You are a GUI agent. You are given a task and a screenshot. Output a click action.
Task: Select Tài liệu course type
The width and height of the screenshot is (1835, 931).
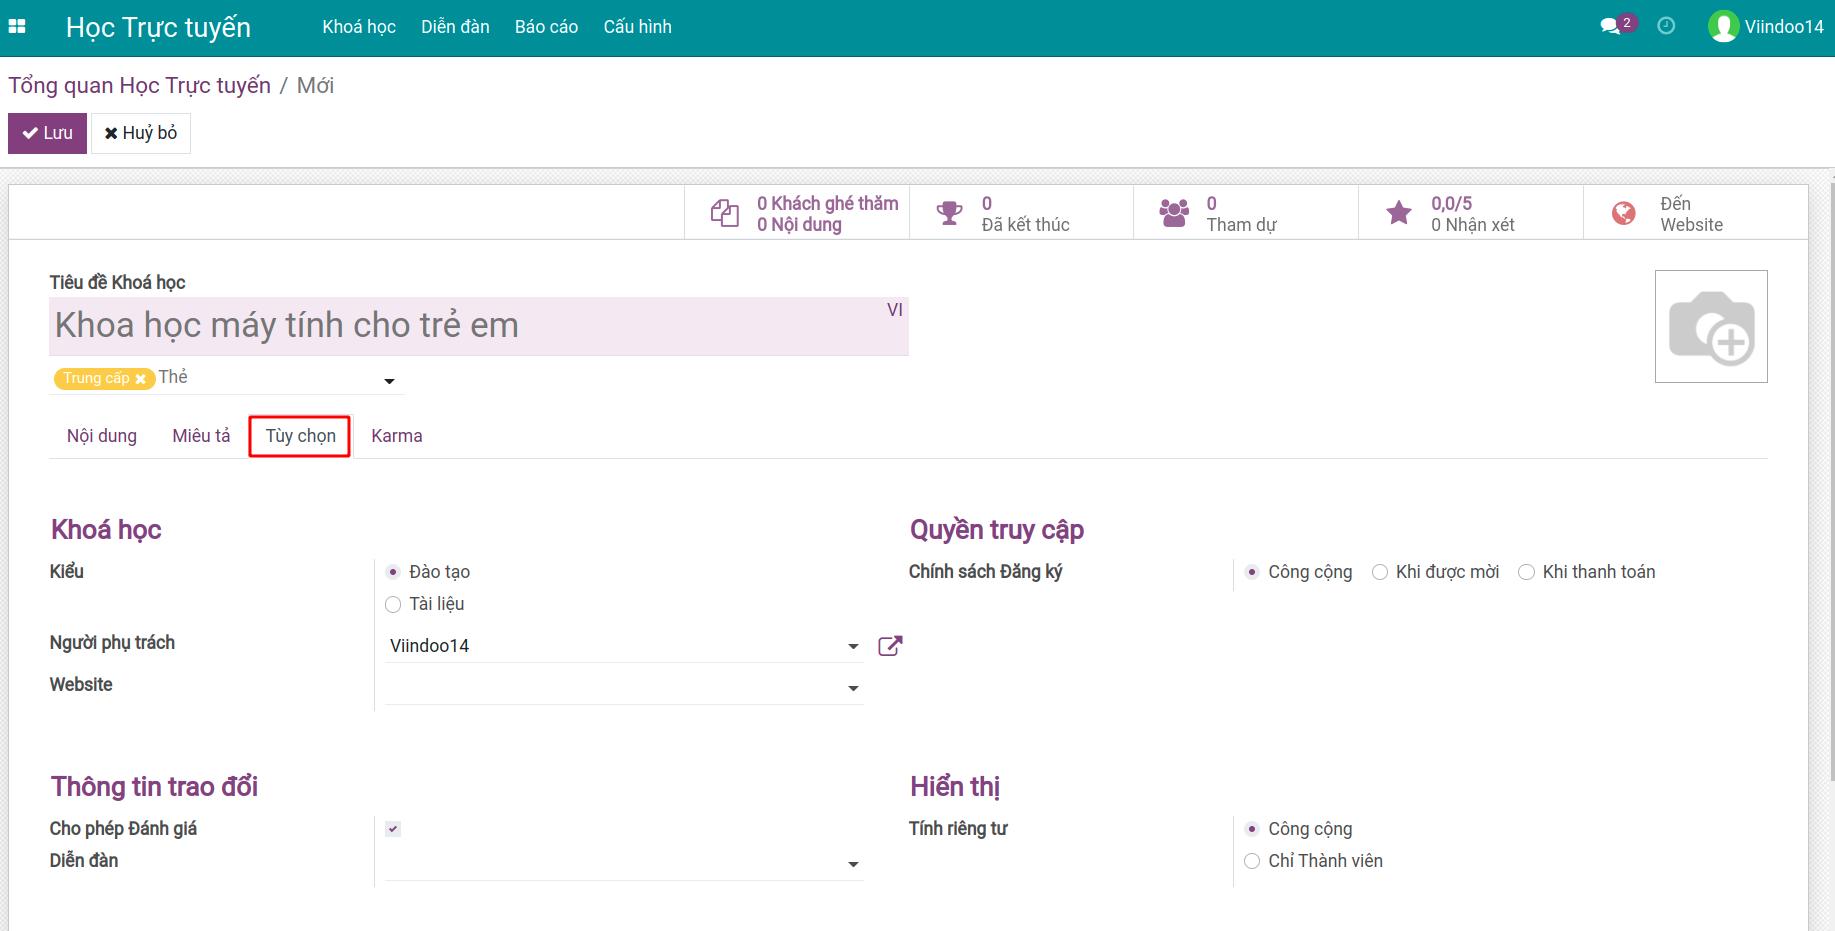click(x=393, y=604)
